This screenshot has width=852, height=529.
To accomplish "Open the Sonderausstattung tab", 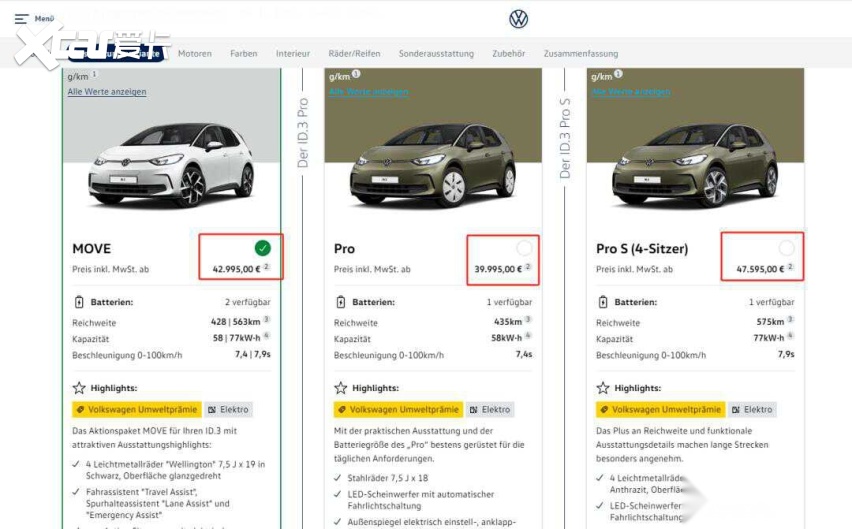I will click(436, 54).
